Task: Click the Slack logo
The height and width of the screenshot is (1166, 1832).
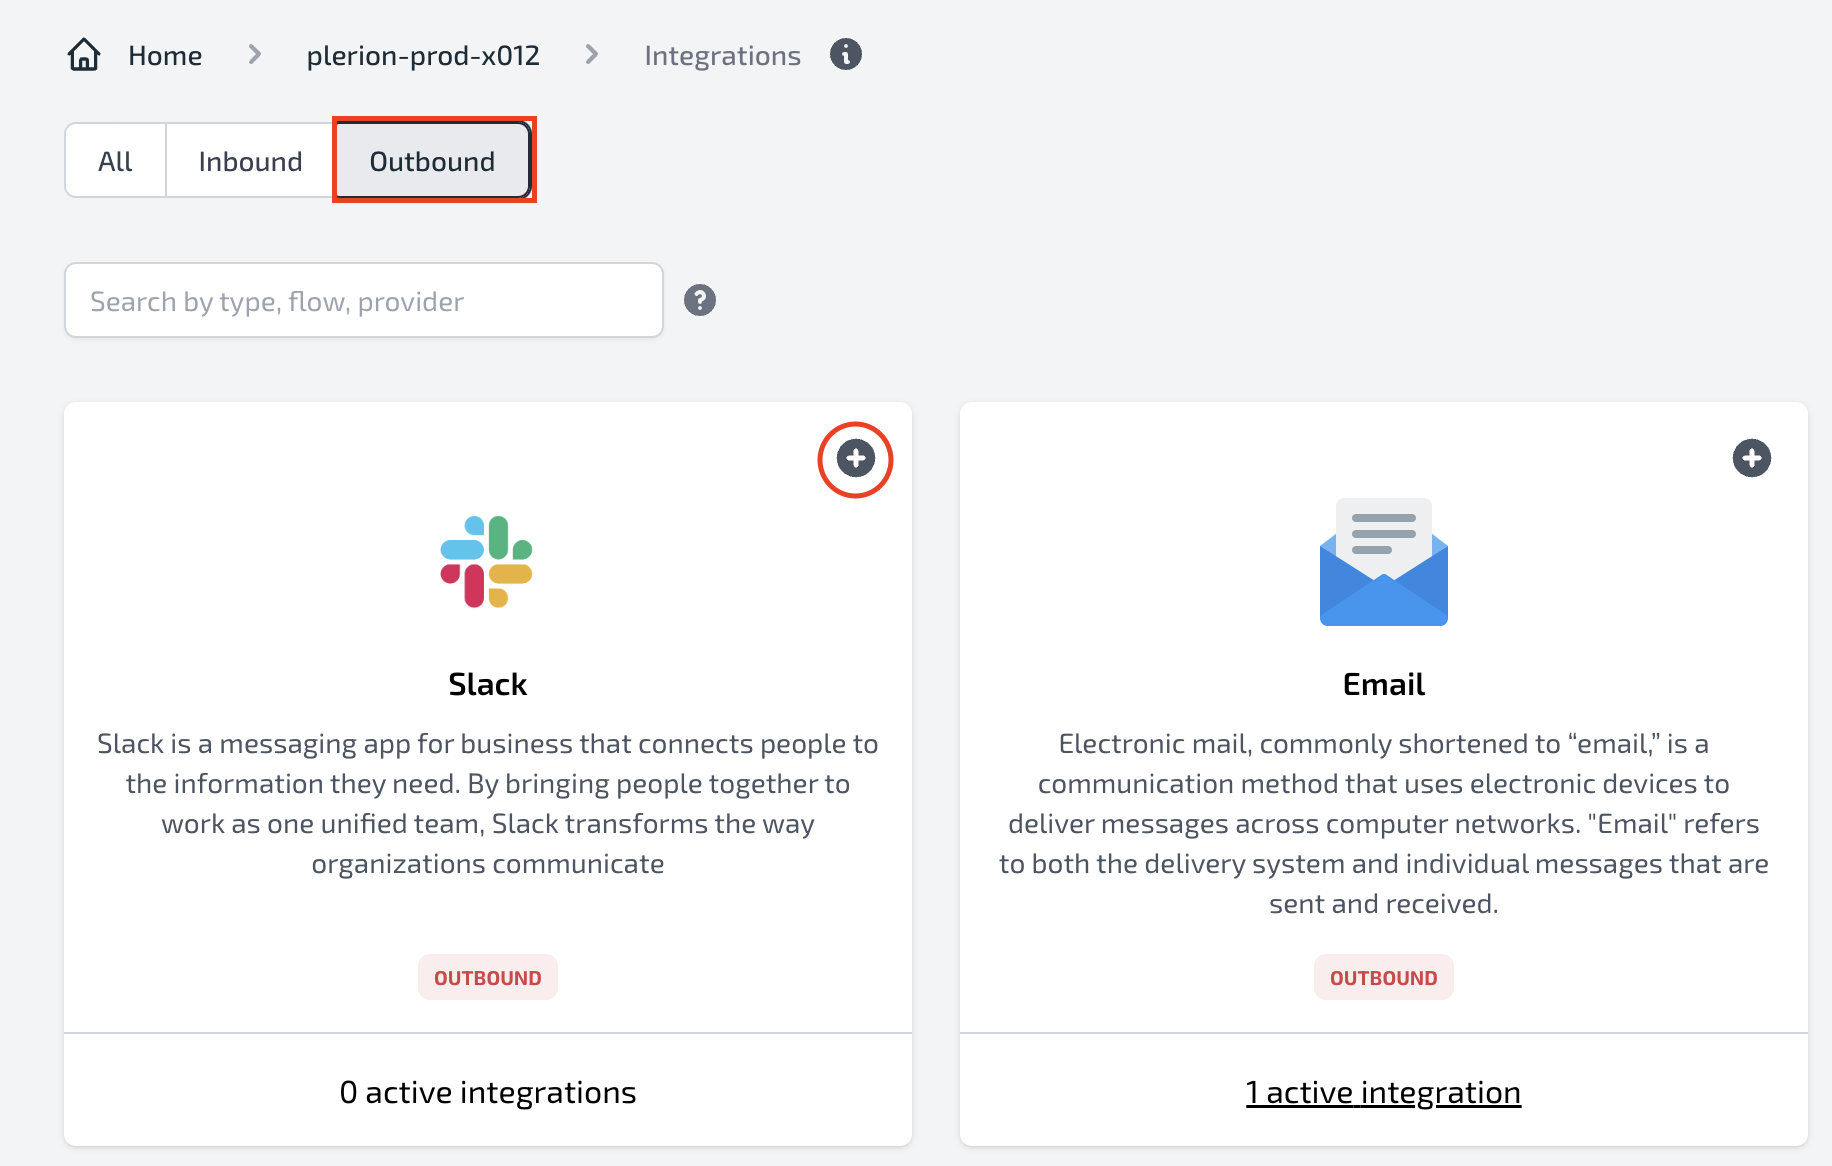Action: pos(487,562)
